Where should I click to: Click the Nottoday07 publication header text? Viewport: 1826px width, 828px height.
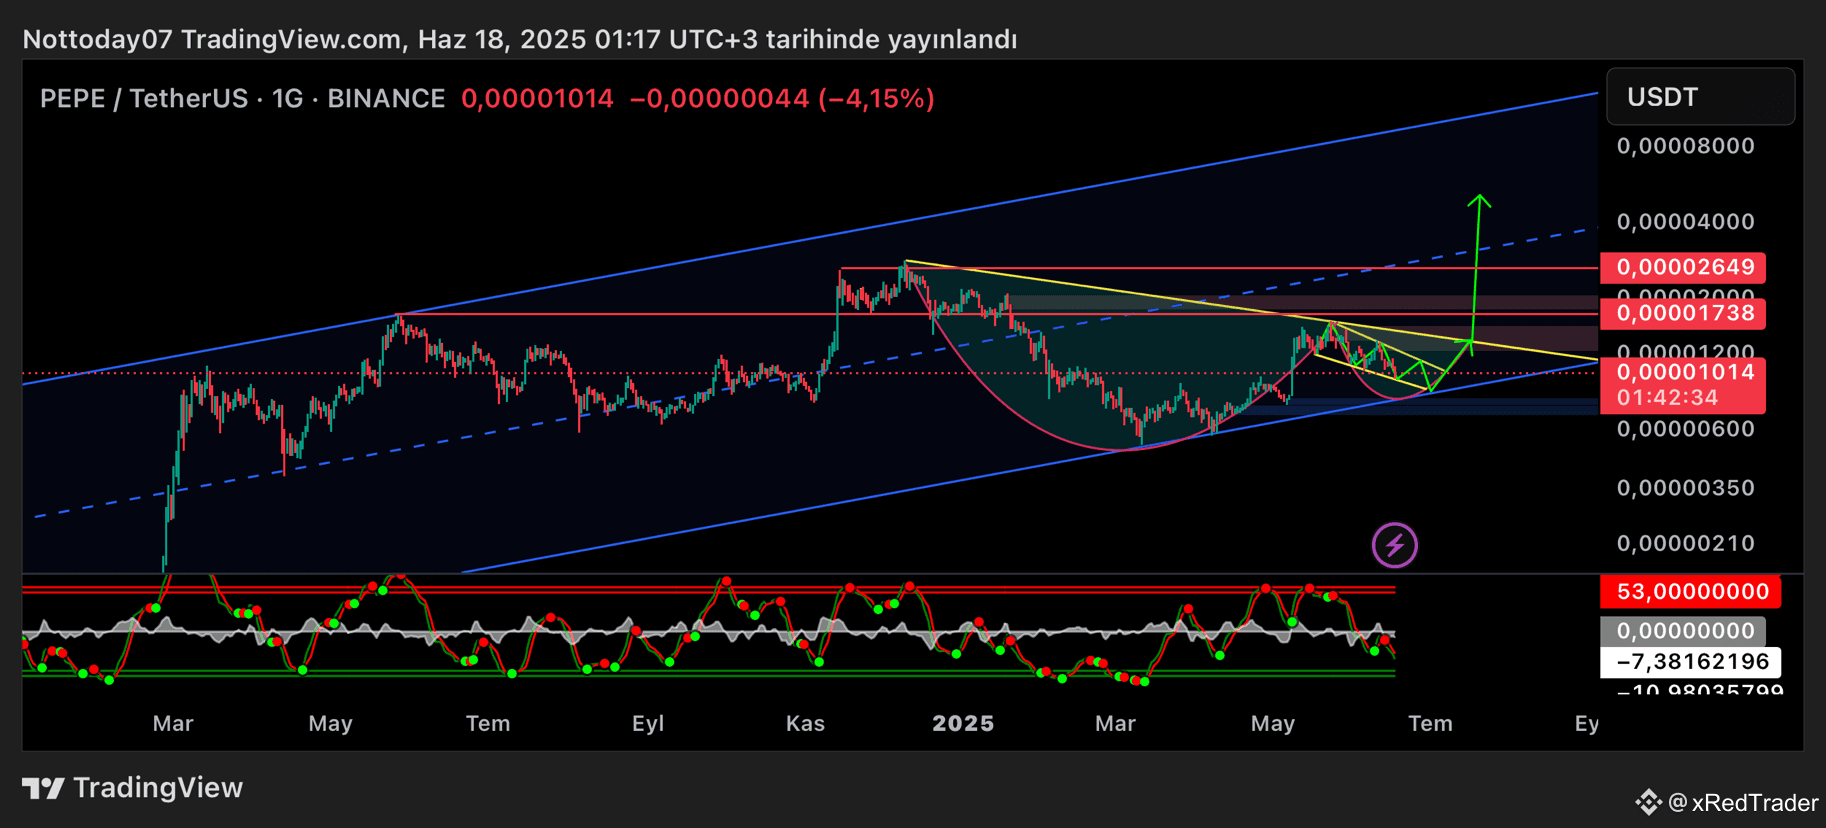pyautogui.click(x=519, y=39)
